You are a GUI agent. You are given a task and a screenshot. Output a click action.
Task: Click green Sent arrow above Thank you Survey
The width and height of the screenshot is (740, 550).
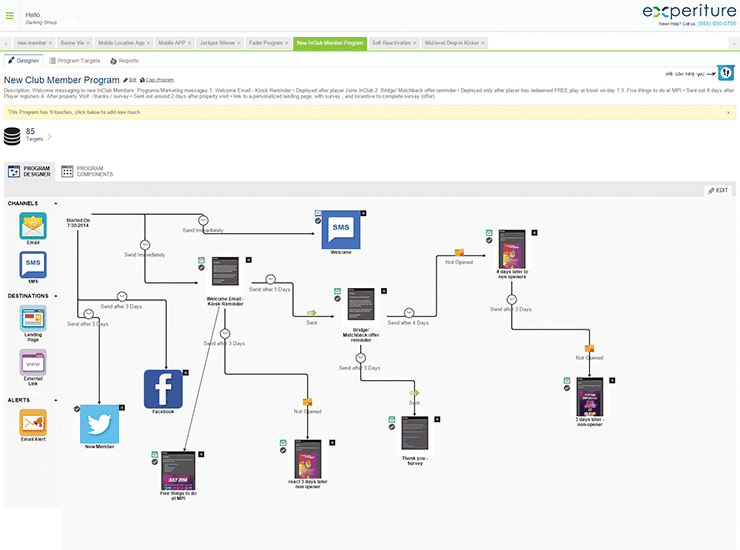414,393
